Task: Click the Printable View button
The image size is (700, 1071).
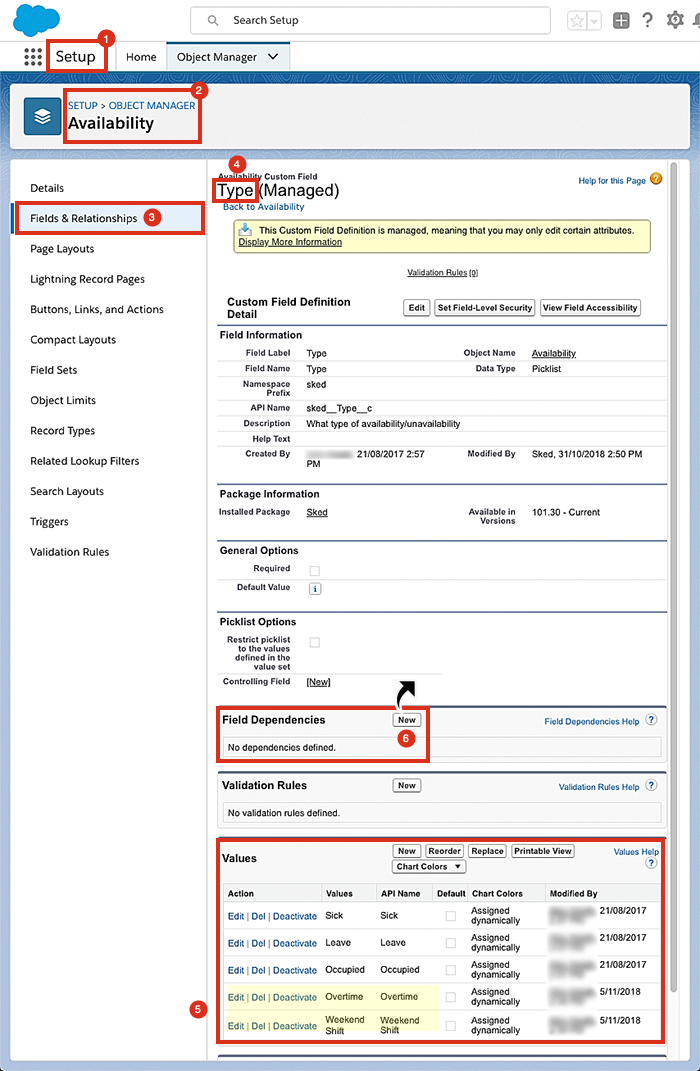Action: [543, 851]
